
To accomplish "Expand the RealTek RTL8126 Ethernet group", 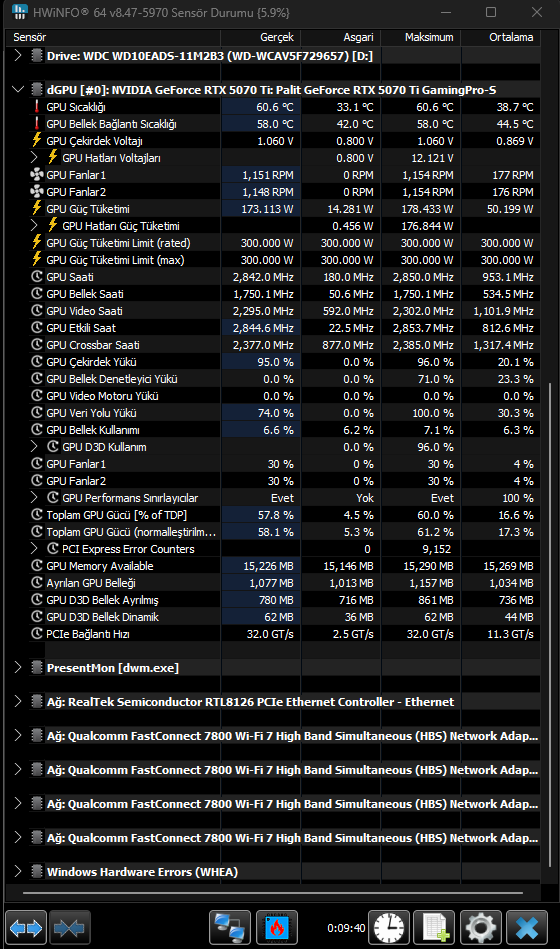I will pyautogui.click(x=18, y=701).
